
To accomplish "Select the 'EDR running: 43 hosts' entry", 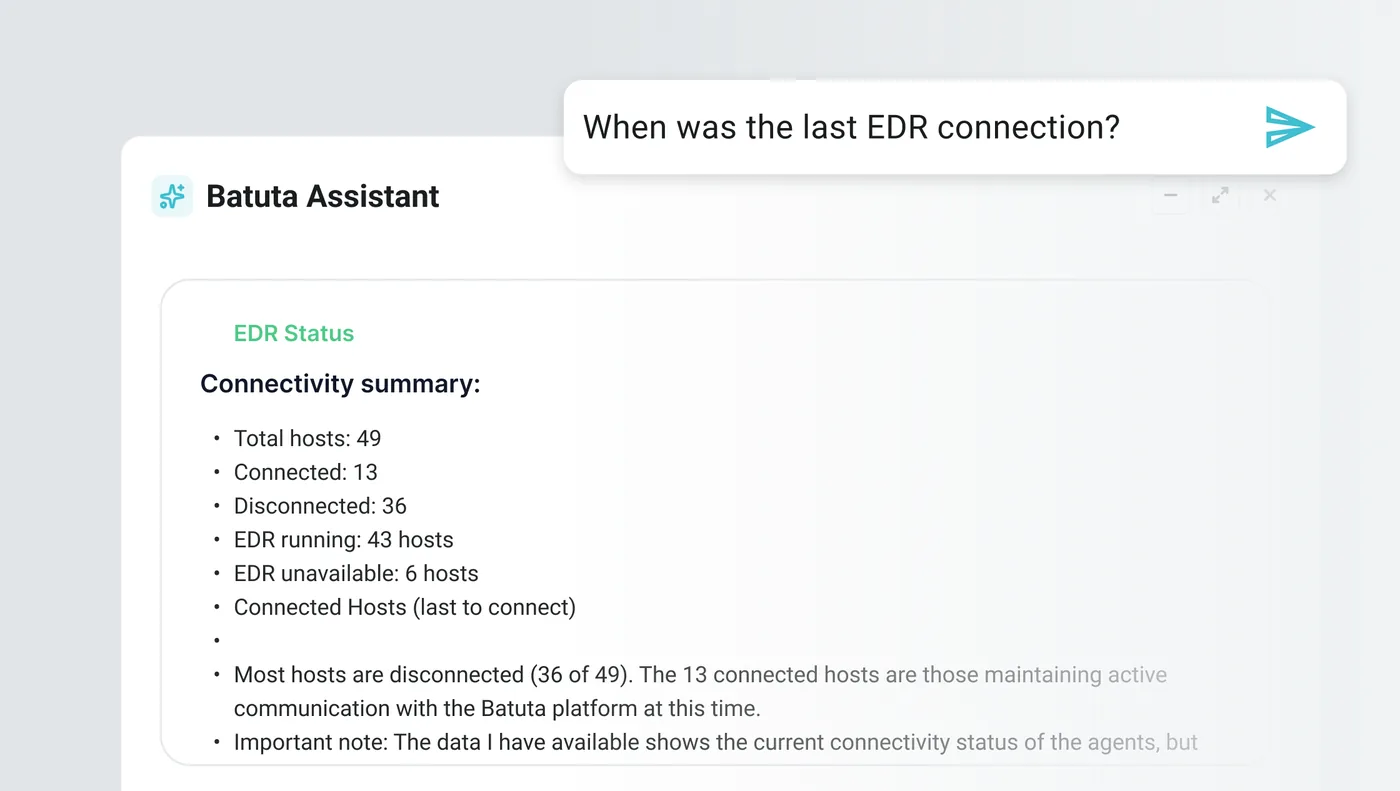I will pyautogui.click(x=343, y=540).
